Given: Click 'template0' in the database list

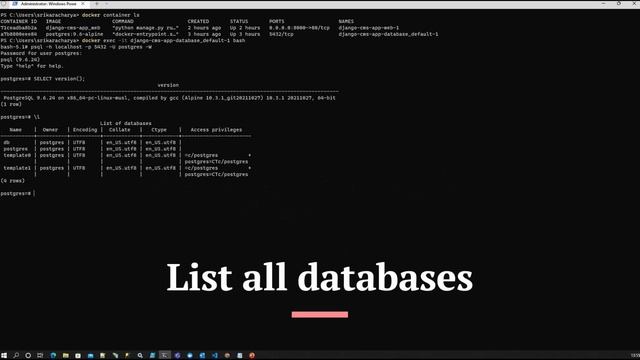Looking at the screenshot, I should tap(17, 155).
